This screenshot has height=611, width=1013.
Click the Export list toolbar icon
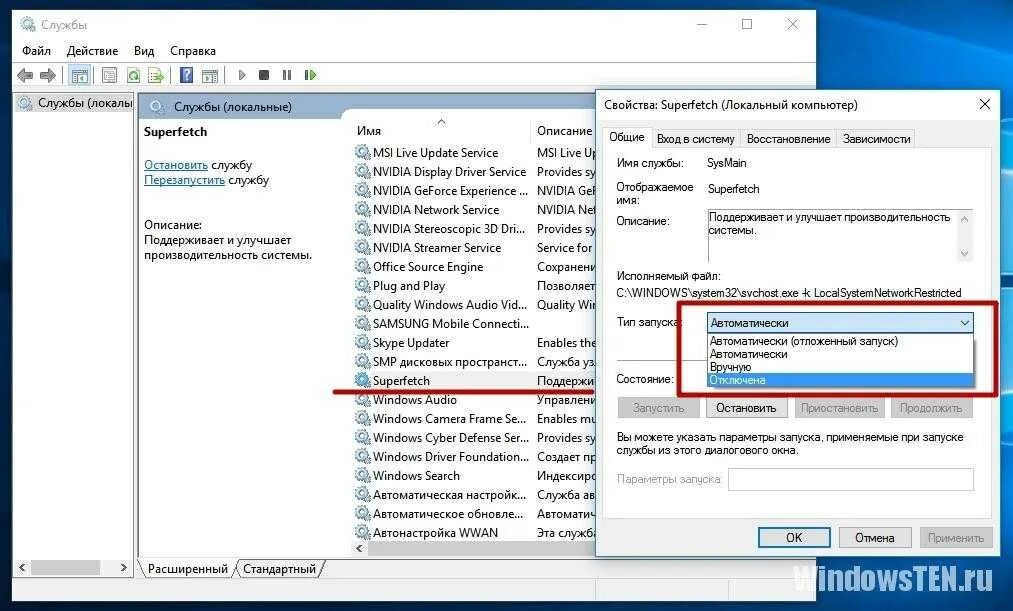(x=156, y=76)
